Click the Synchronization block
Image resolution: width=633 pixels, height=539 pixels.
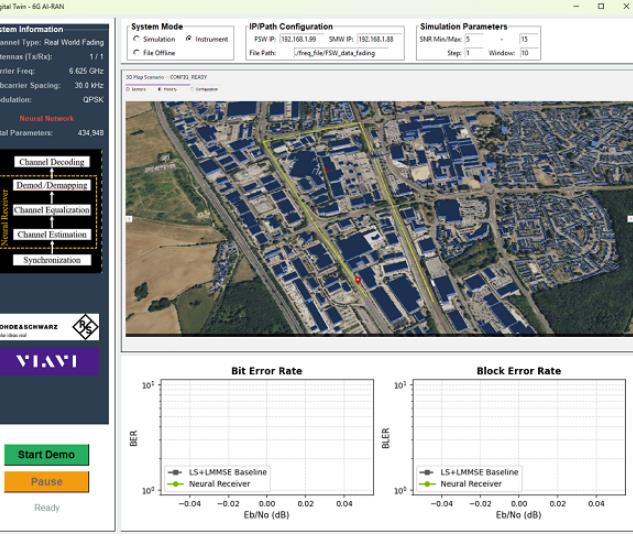(x=52, y=260)
